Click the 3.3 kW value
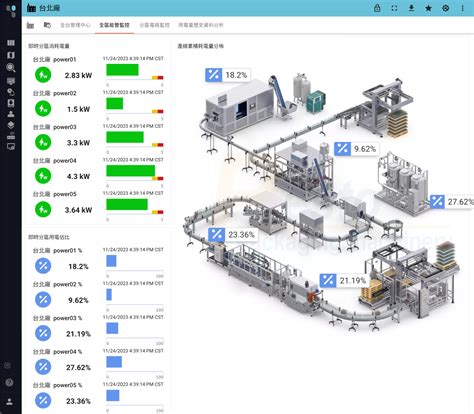 78,143
